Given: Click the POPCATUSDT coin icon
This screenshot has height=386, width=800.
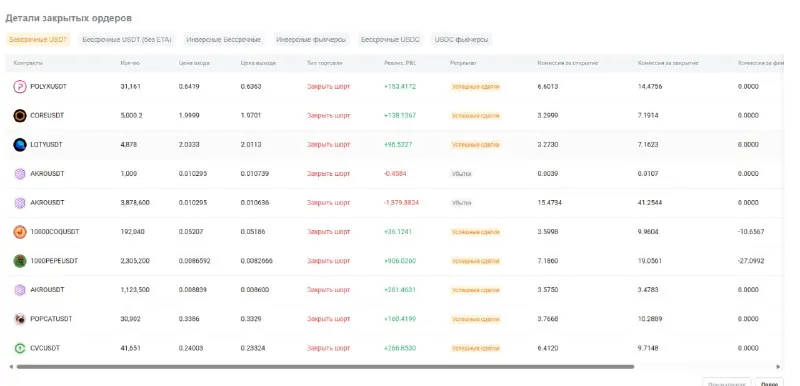Looking at the screenshot, I should tap(20, 319).
